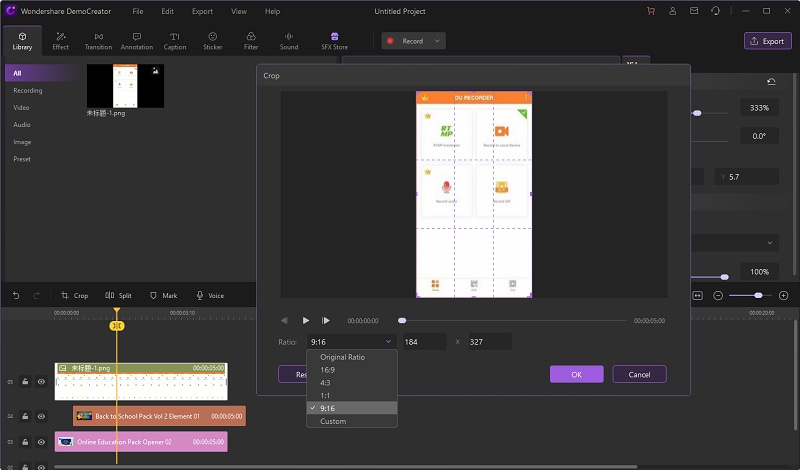Choose Custom ratio option

pyautogui.click(x=352, y=421)
